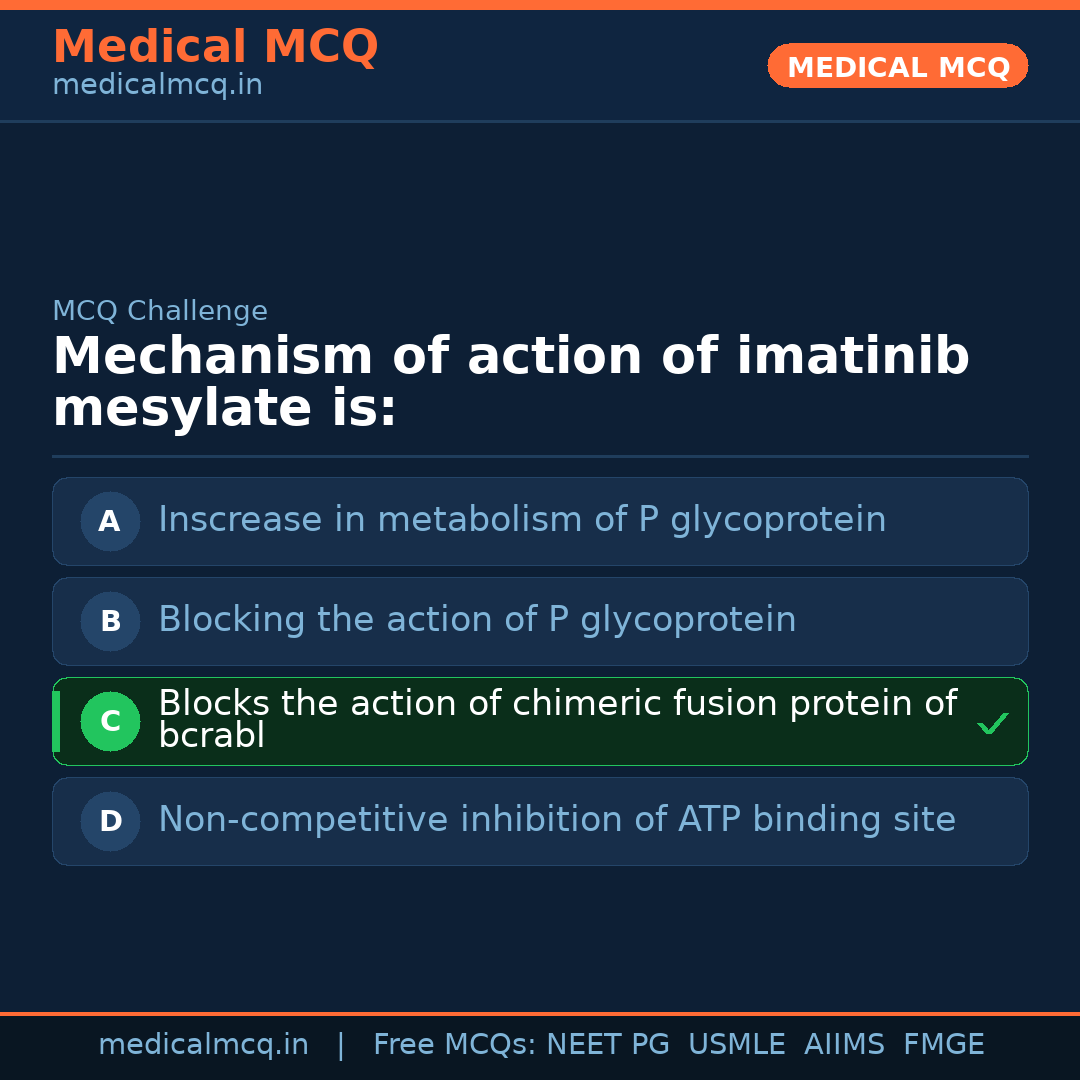Open the medicalmcq.in link under the header
This screenshot has height=1080, width=1080.
click(x=157, y=86)
